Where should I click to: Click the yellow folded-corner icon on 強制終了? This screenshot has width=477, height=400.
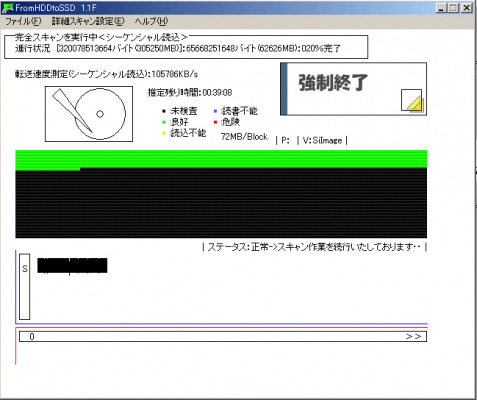412,100
